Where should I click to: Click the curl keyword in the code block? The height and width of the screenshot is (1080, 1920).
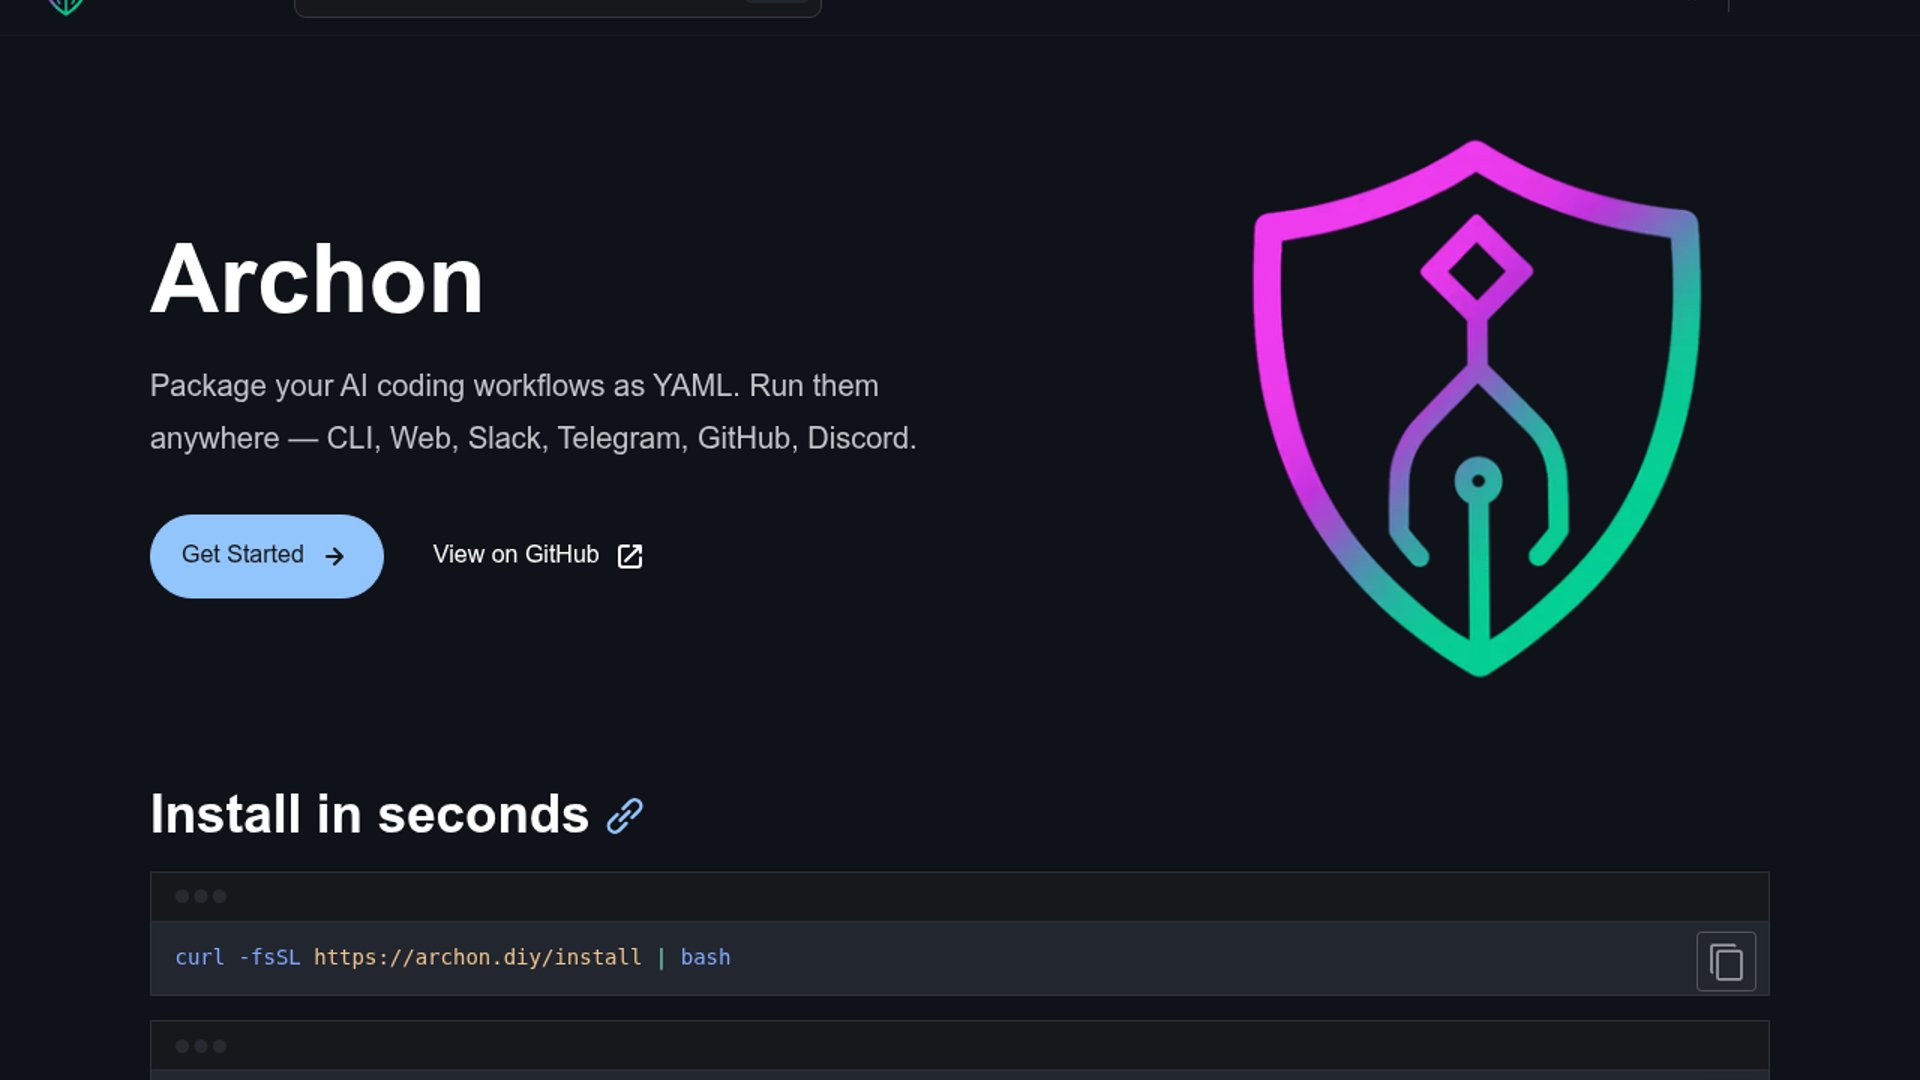click(199, 957)
